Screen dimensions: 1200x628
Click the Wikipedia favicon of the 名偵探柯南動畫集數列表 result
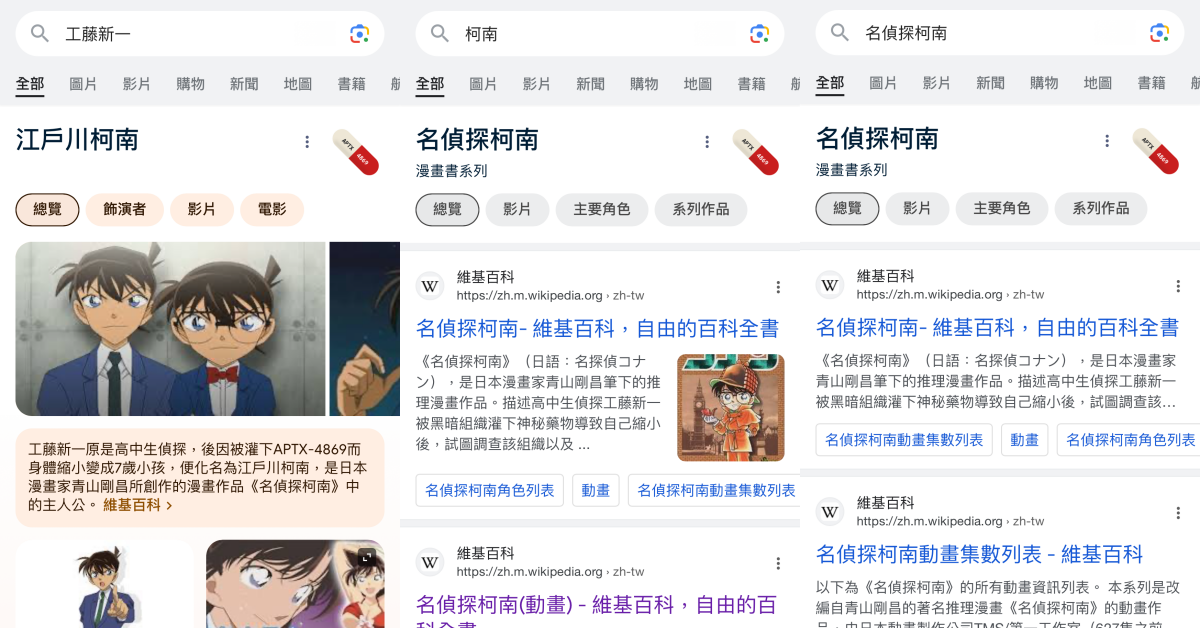[830, 512]
